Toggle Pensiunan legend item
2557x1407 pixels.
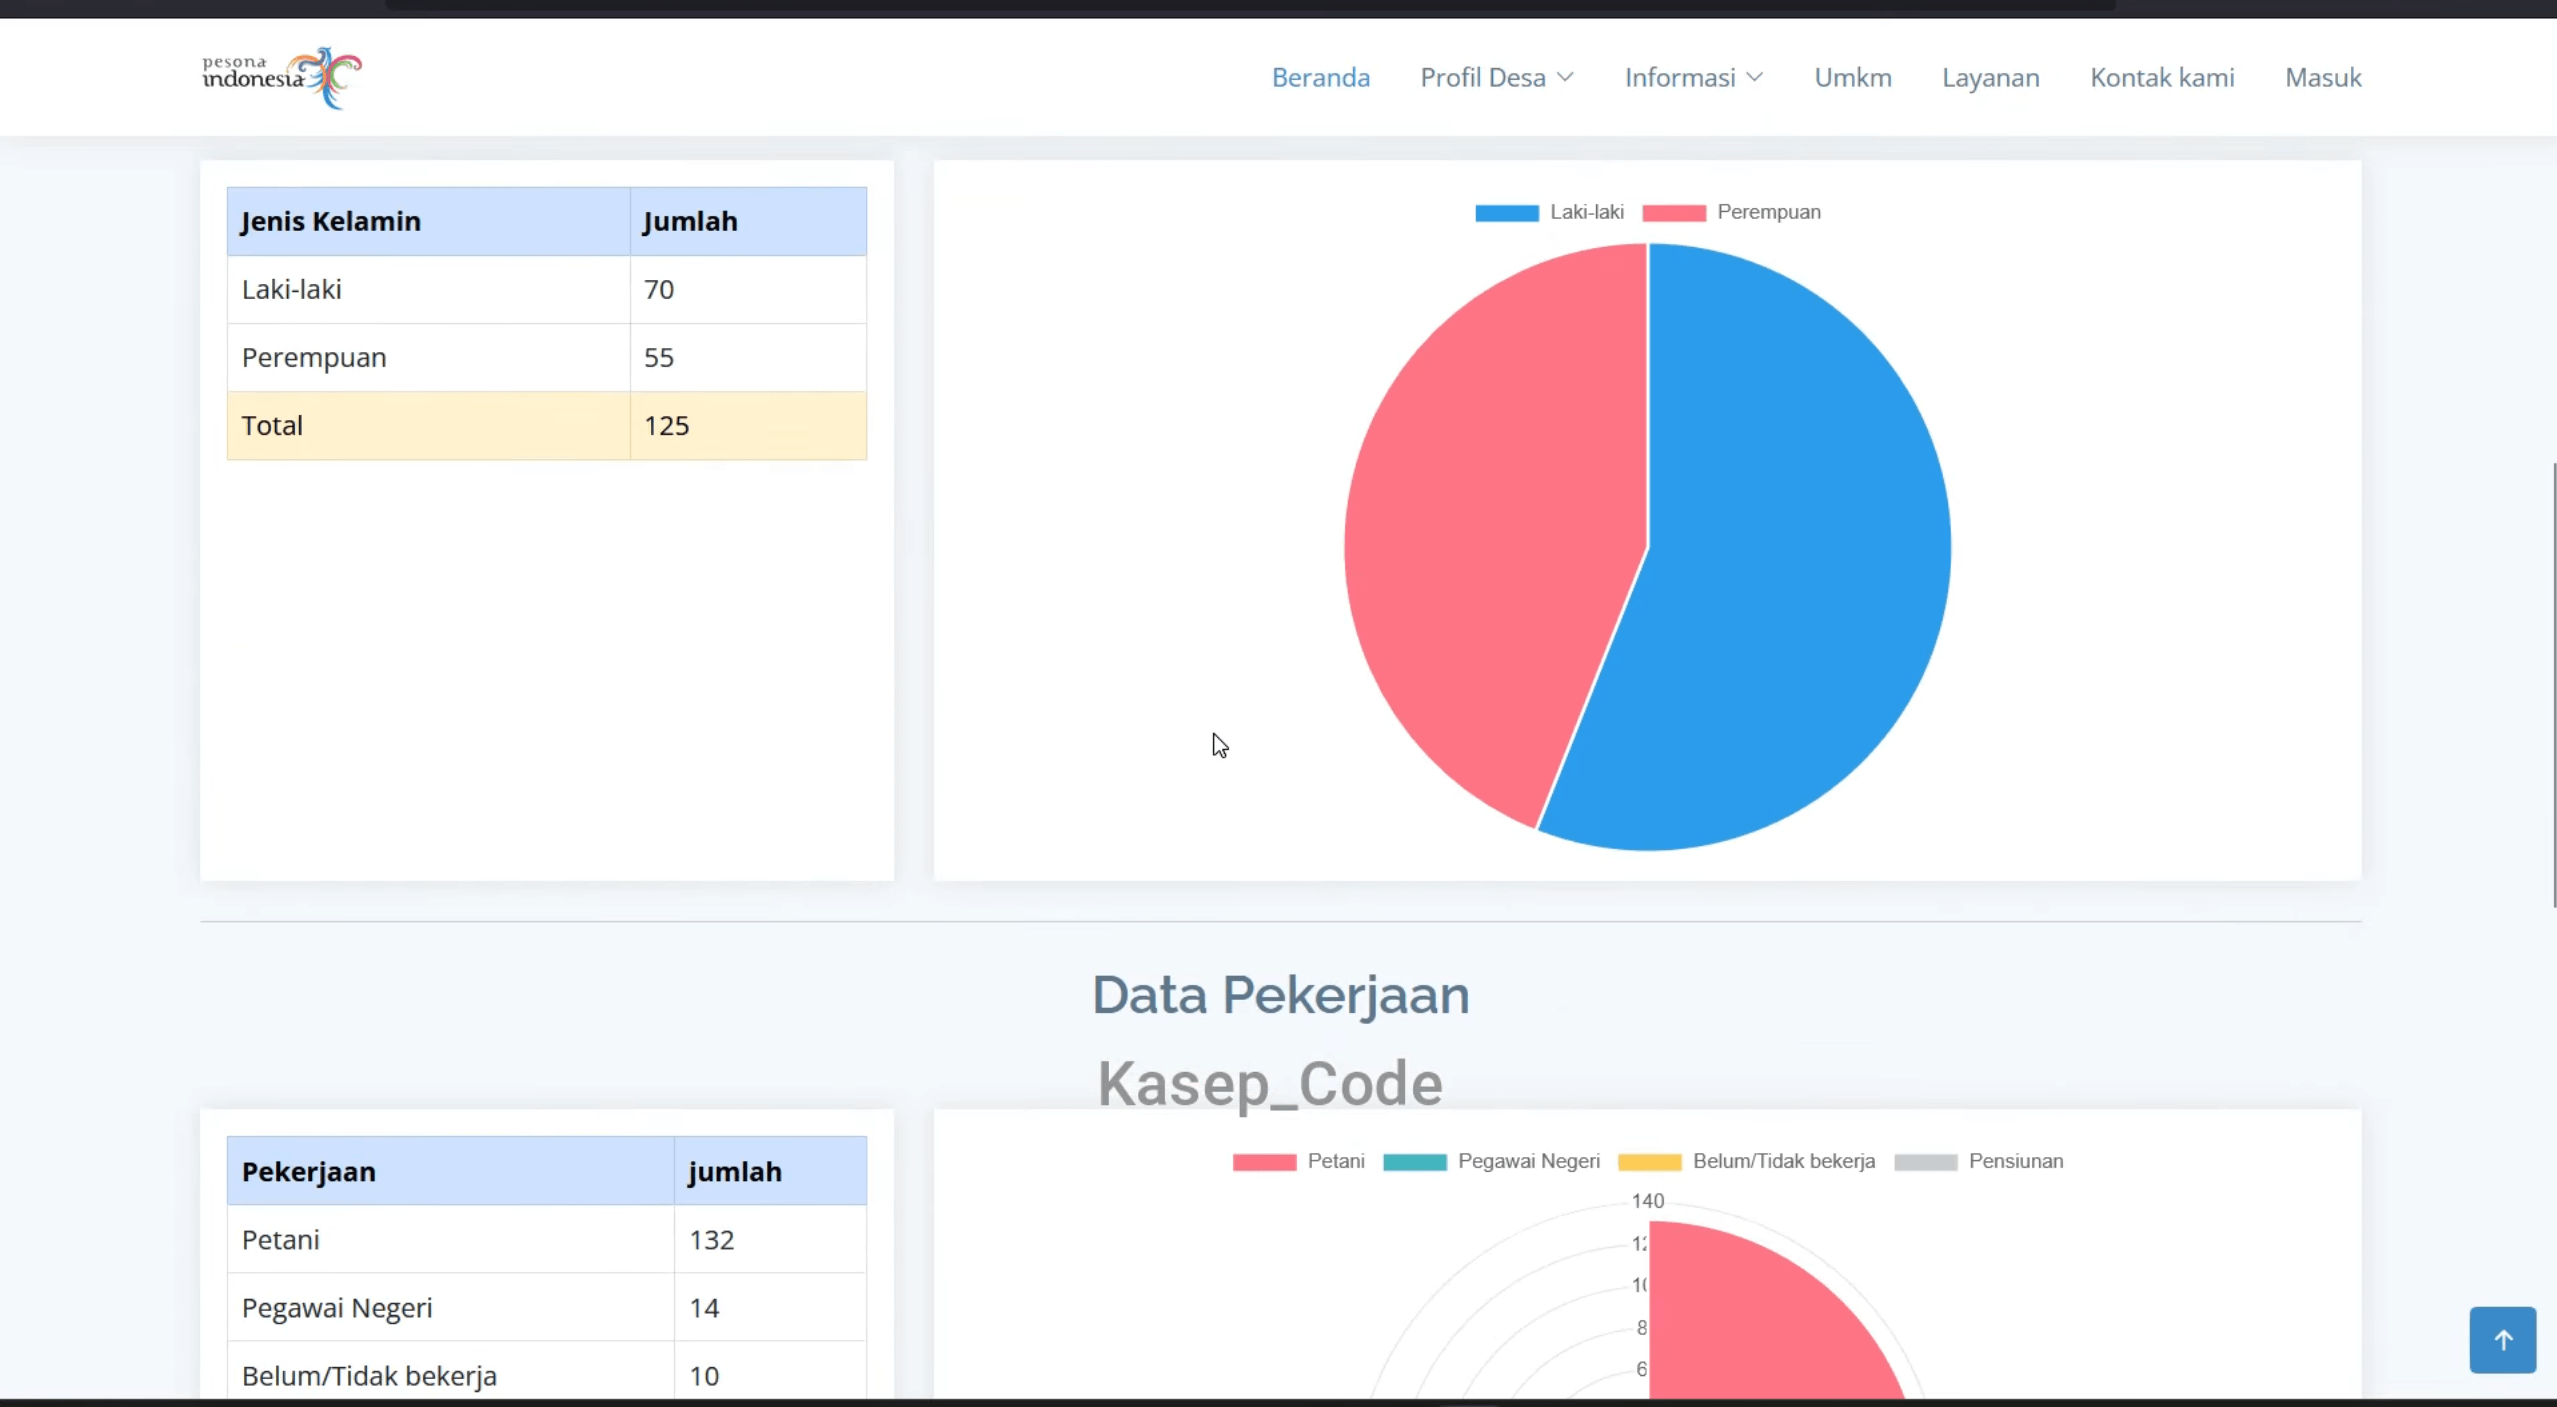click(x=1978, y=1161)
